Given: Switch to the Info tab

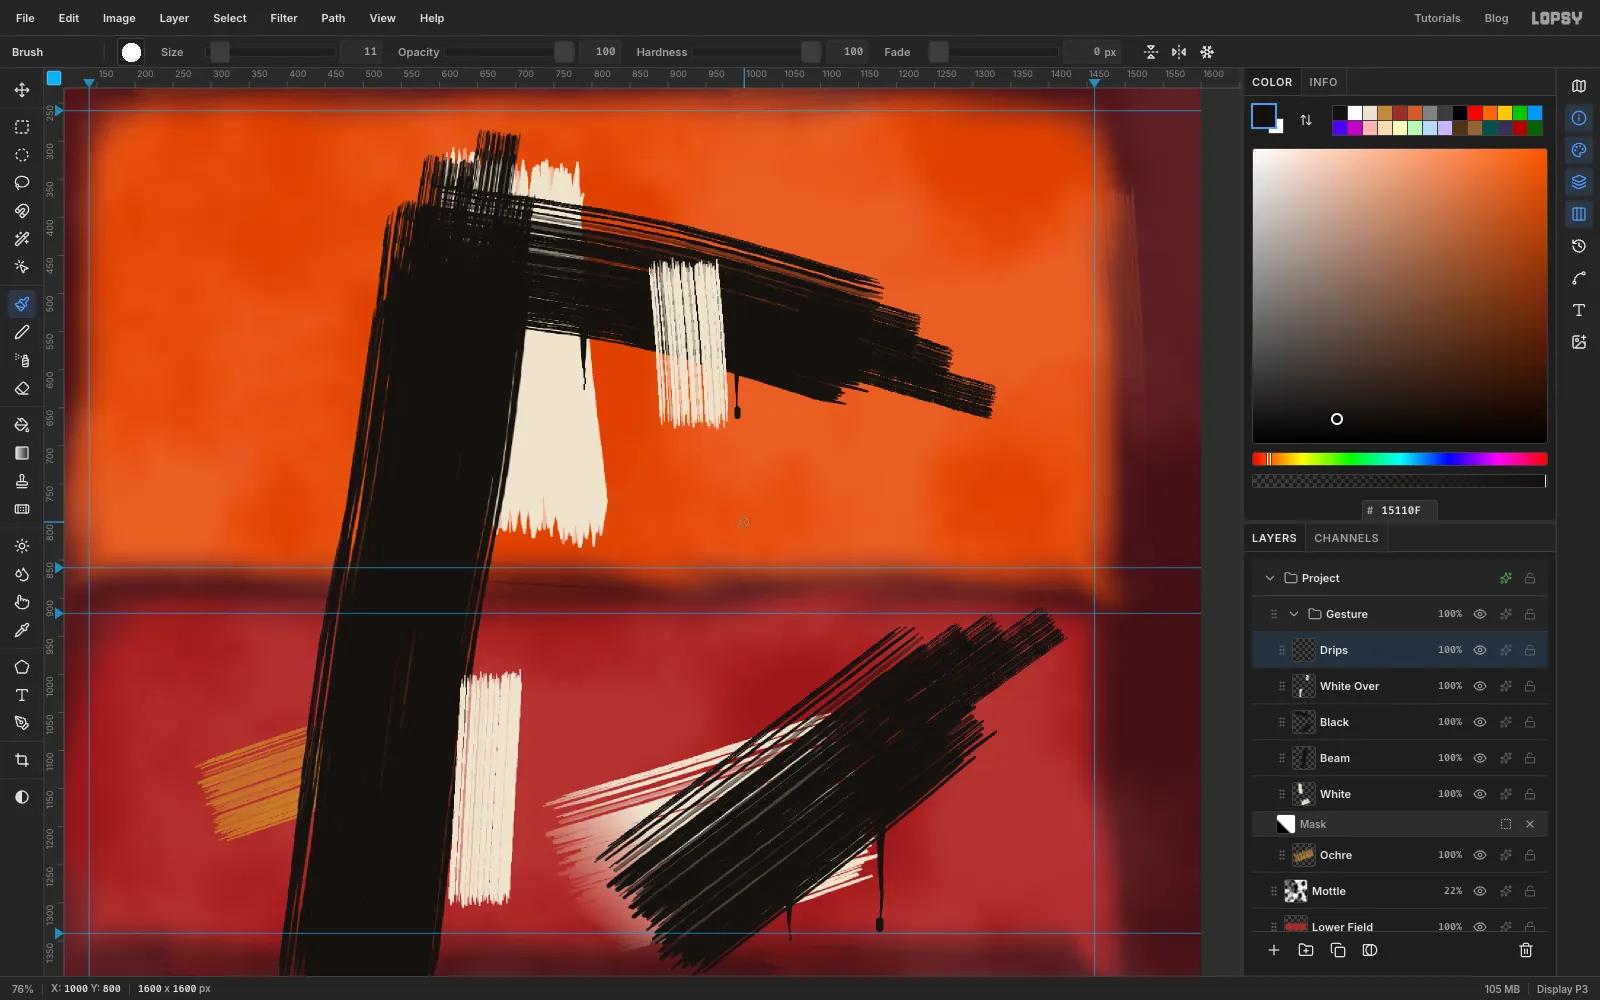Looking at the screenshot, I should click(x=1323, y=82).
